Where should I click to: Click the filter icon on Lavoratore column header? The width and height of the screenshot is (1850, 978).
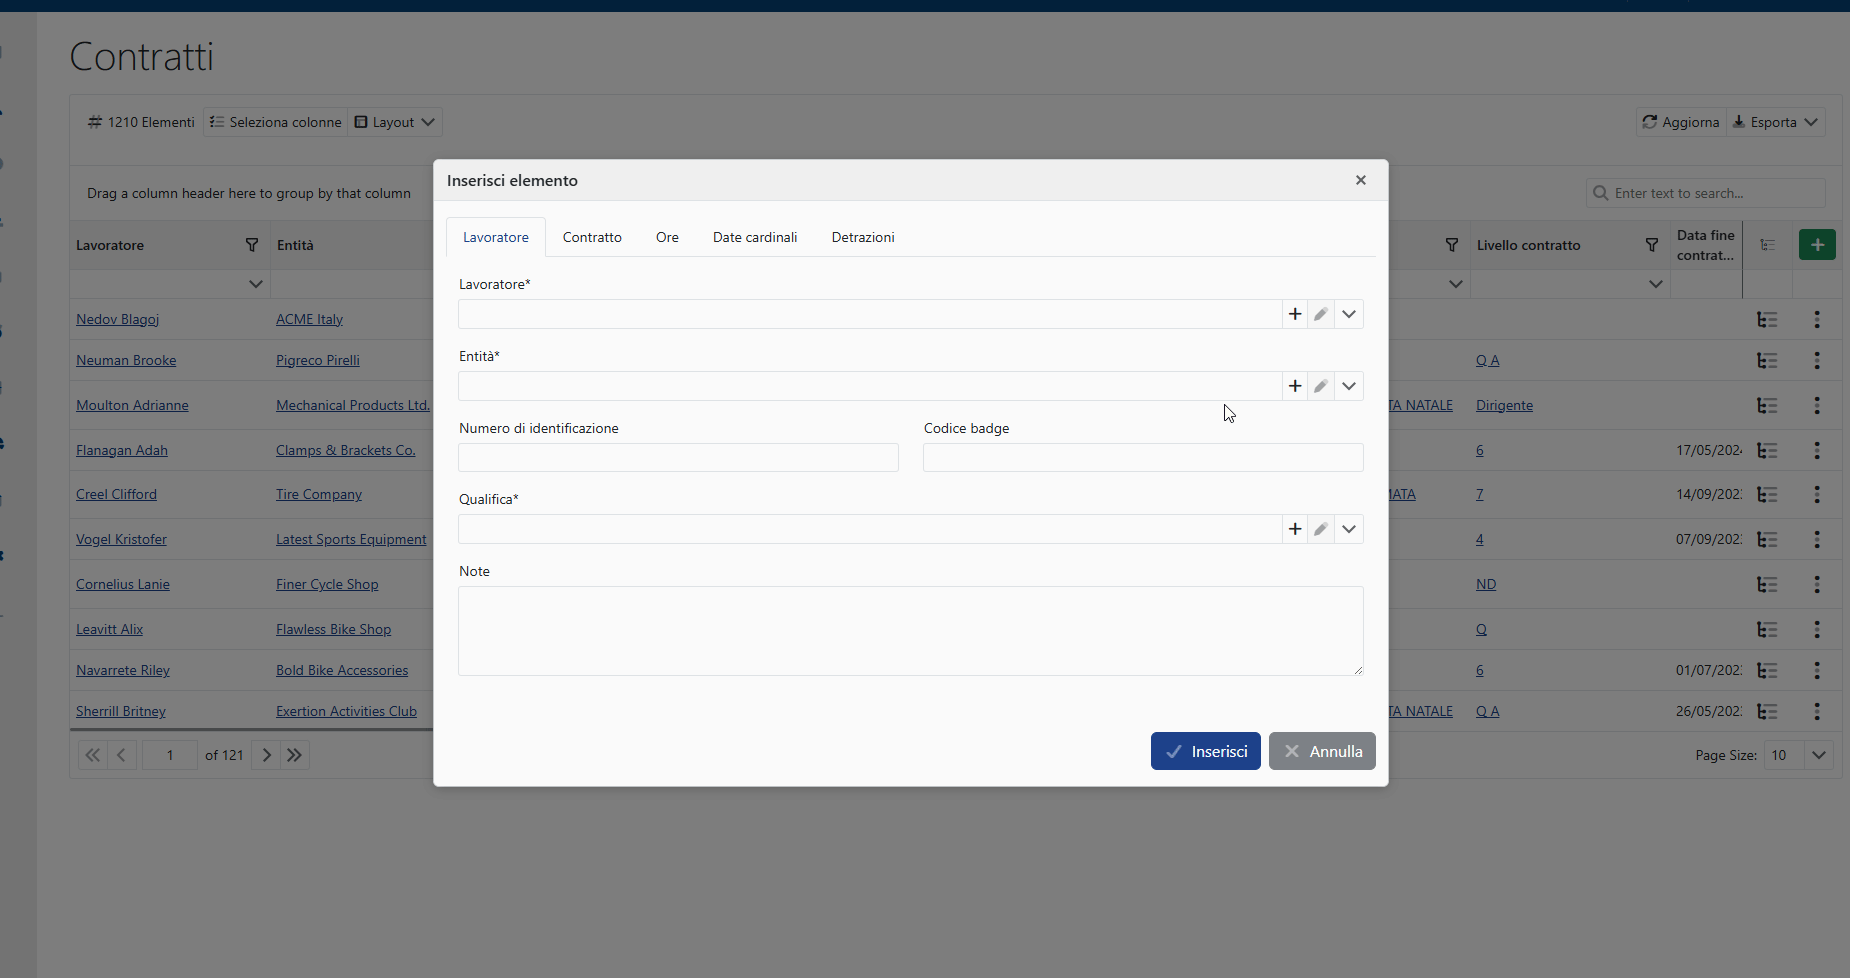[x=253, y=244]
